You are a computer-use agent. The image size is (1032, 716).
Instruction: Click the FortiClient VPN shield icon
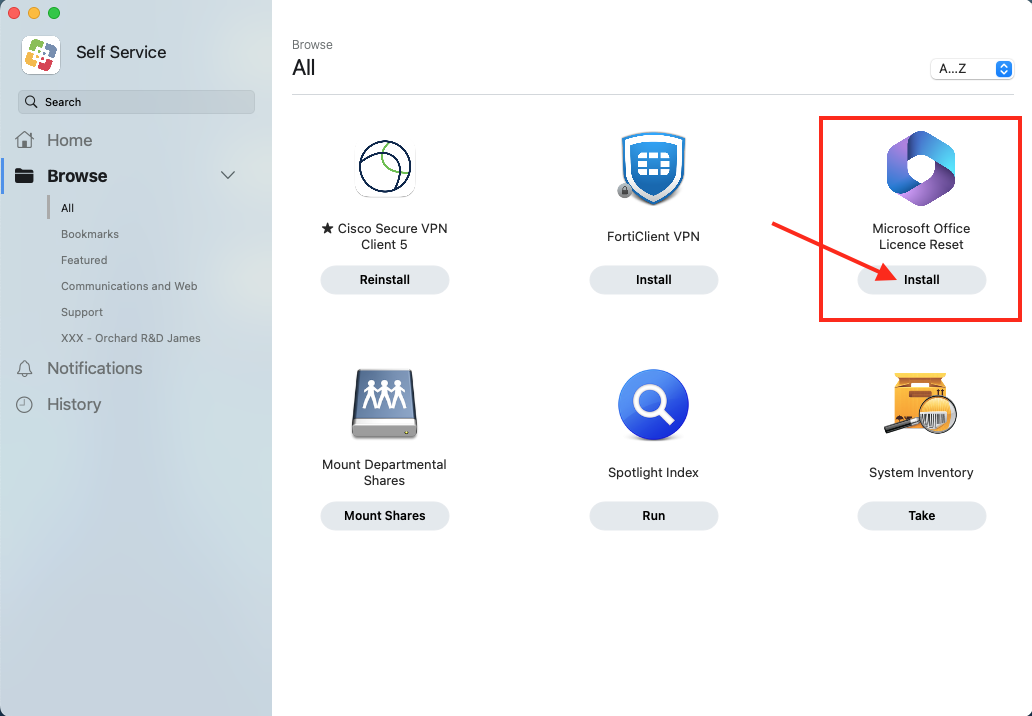point(653,167)
